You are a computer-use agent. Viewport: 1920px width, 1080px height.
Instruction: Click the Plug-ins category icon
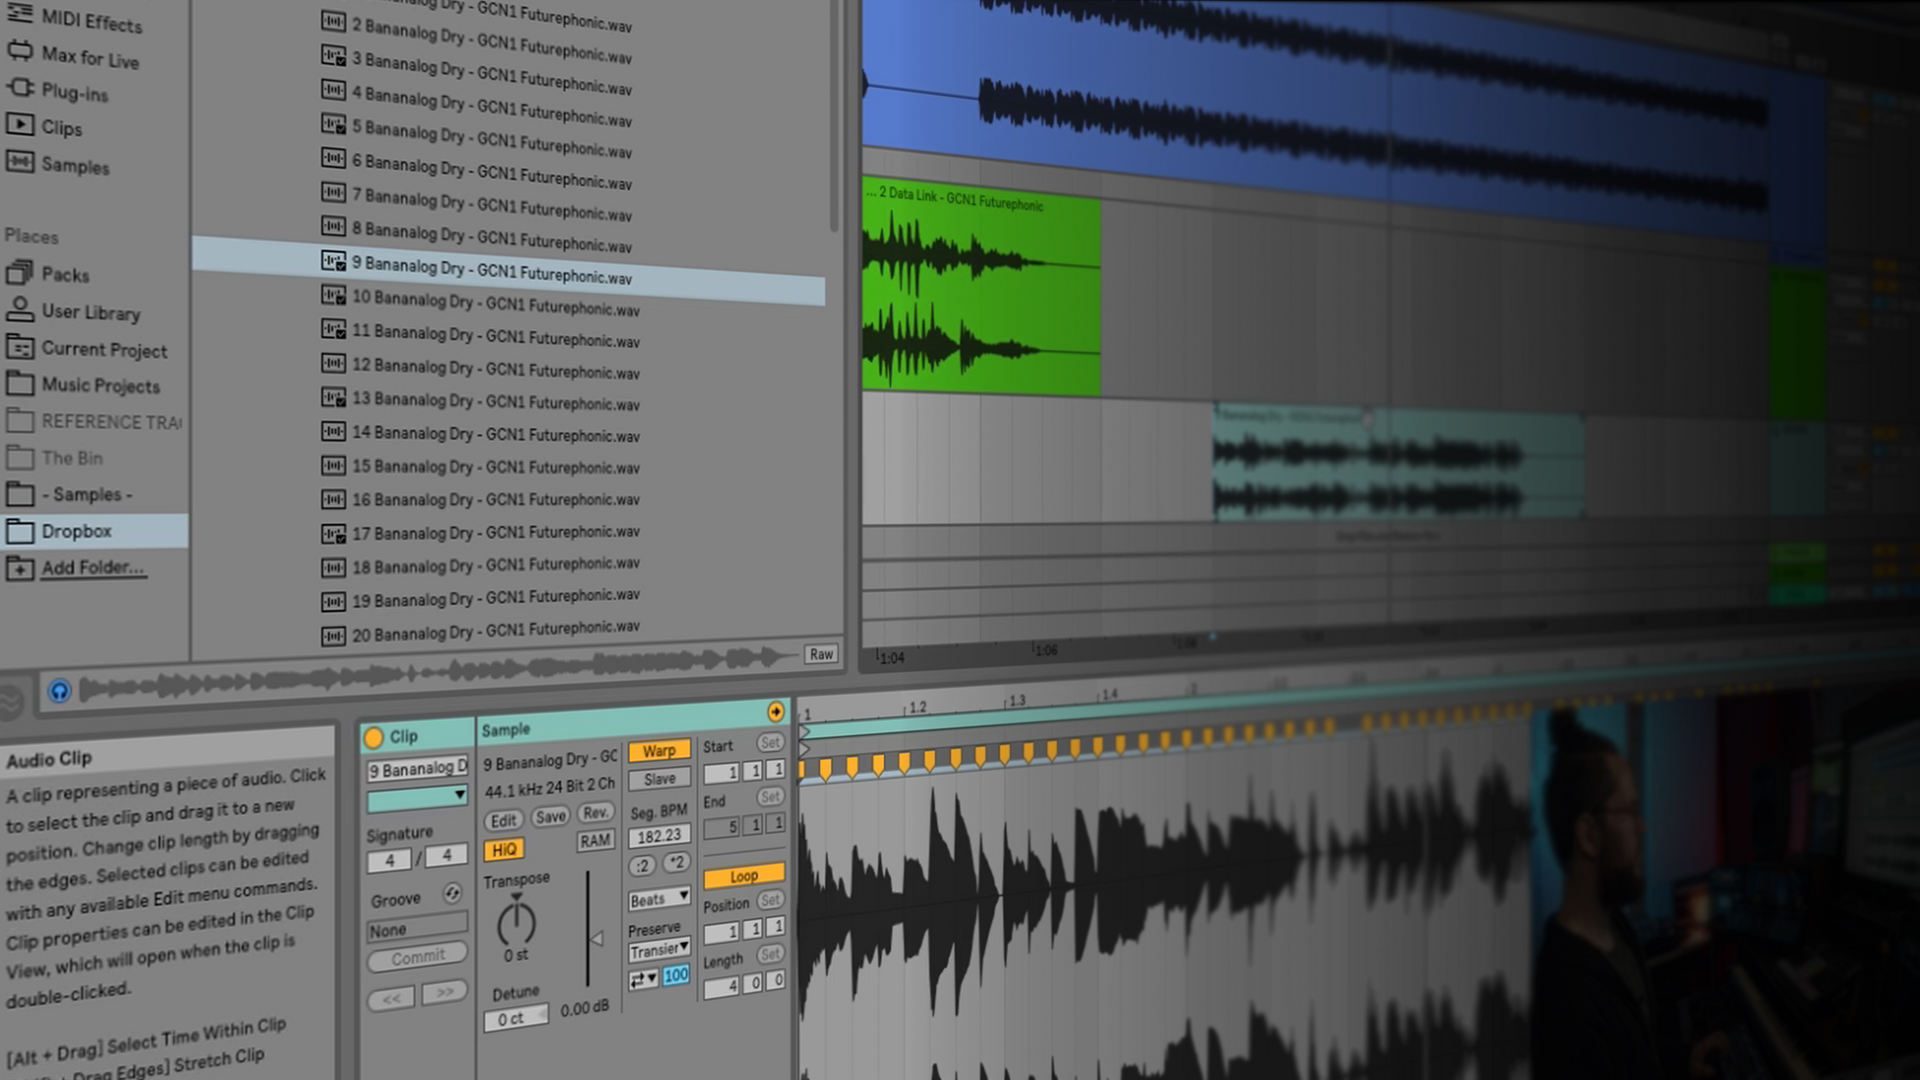[x=19, y=88]
